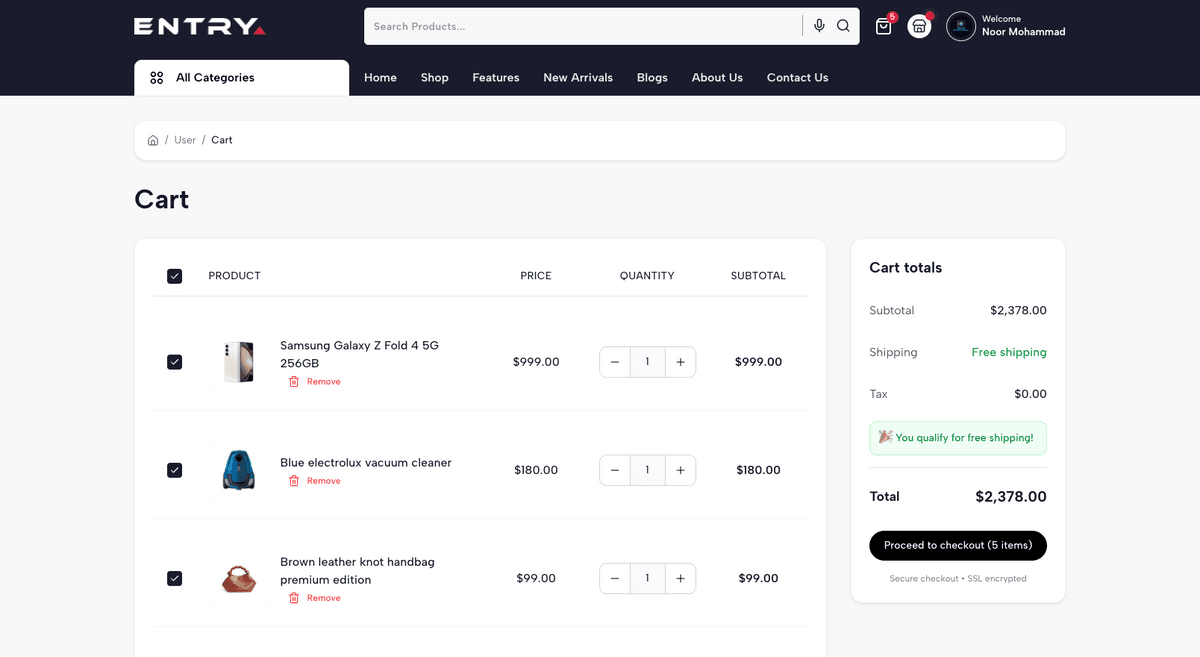Click the Search Products input field

[x=580, y=27]
